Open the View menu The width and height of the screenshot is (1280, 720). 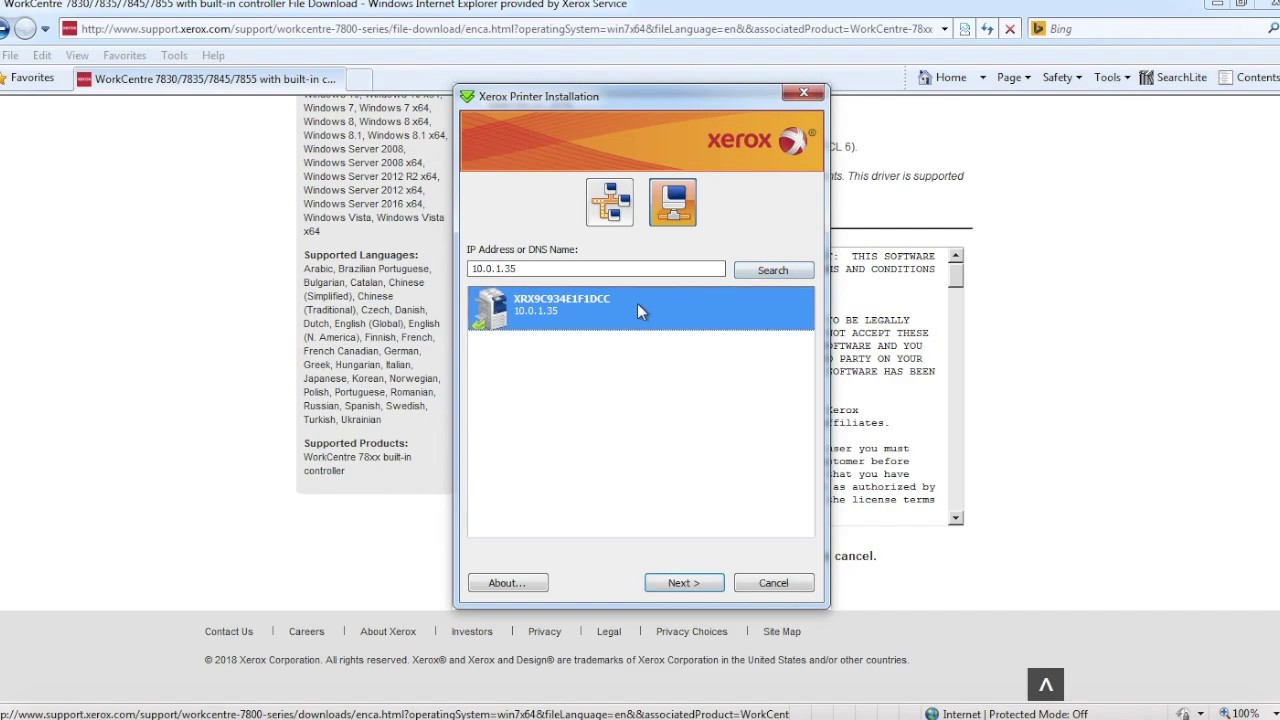point(77,55)
